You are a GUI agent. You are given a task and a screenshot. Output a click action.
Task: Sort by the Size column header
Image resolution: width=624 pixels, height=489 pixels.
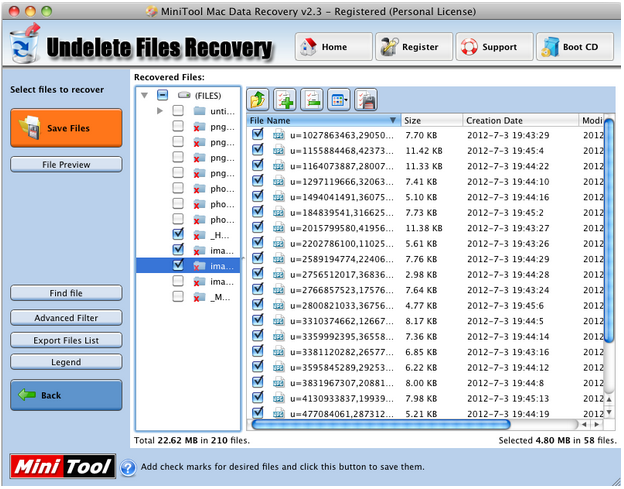click(432, 121)
